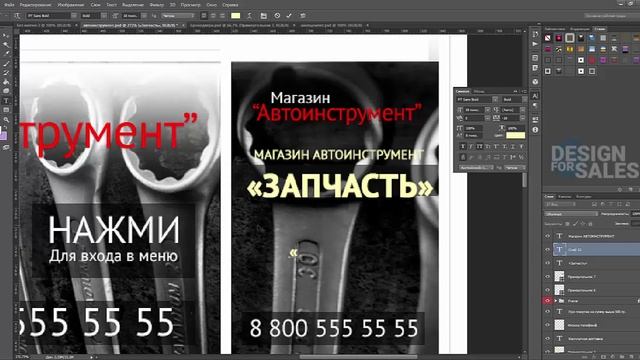Viewport: 640px width, 360px height.
Task: Select the Магазин АВТОИНСТРУМЕНТ layer name
Action: [591, 236]
